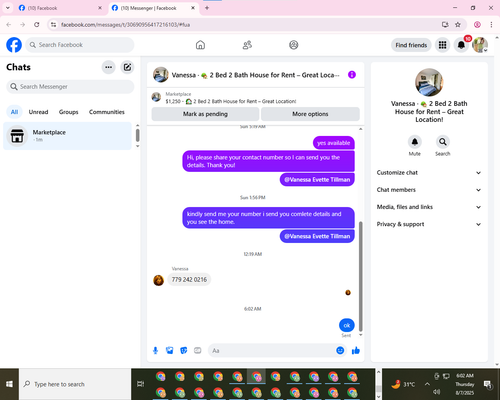
Task: Click first @Vanessa Evette Tillman mention
Action: [317, 180]
